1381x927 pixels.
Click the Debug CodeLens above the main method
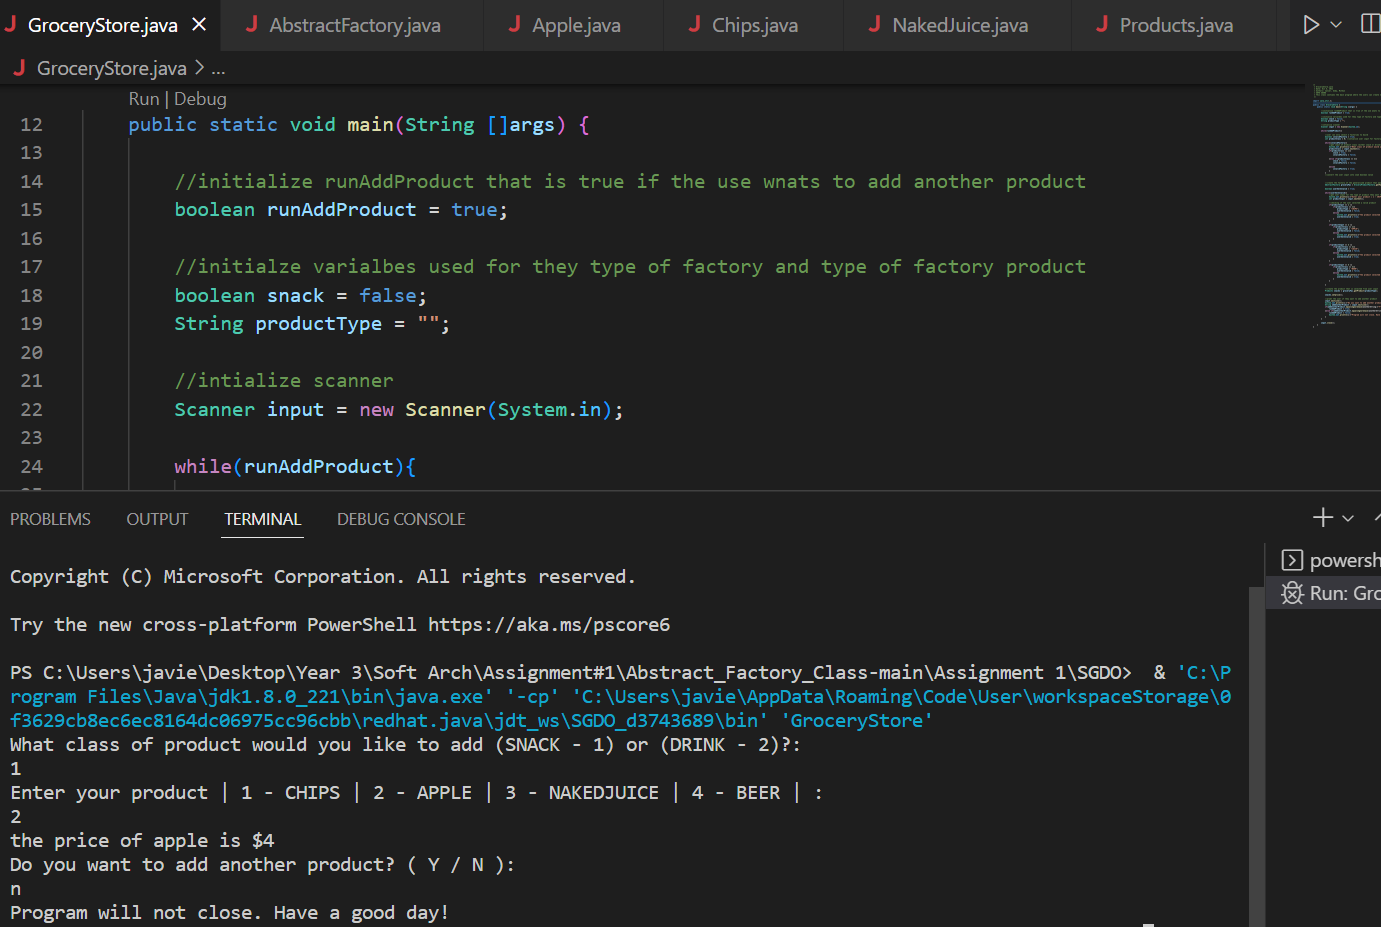(200, 98)
